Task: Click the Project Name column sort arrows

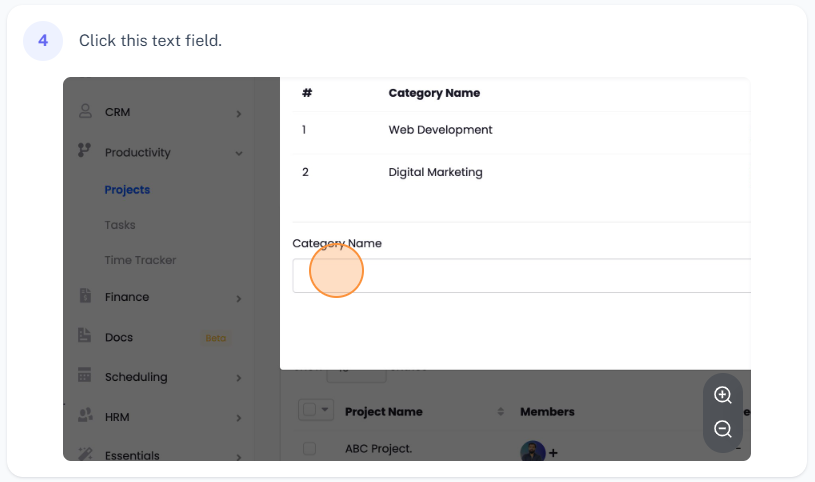Action: 500,412
